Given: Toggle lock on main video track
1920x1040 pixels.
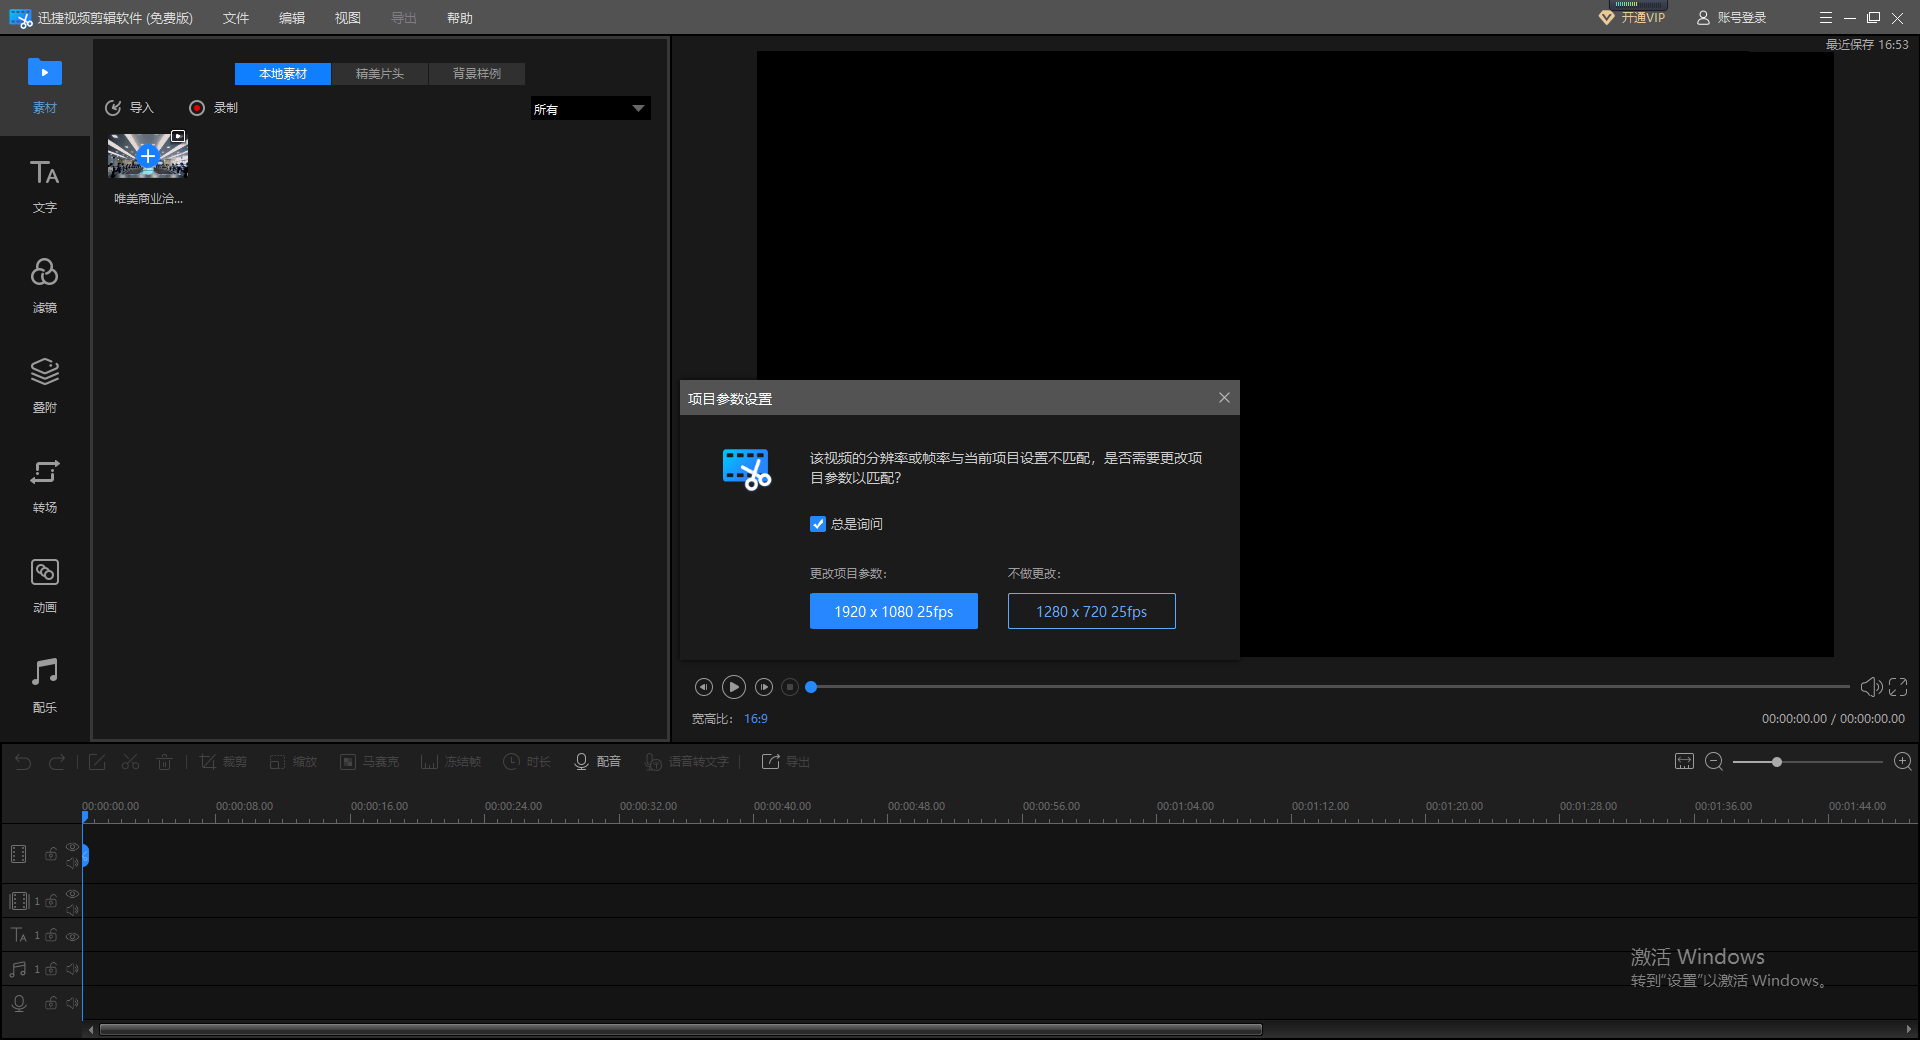Looking at the screenshot, I should (x=51, y=854).
